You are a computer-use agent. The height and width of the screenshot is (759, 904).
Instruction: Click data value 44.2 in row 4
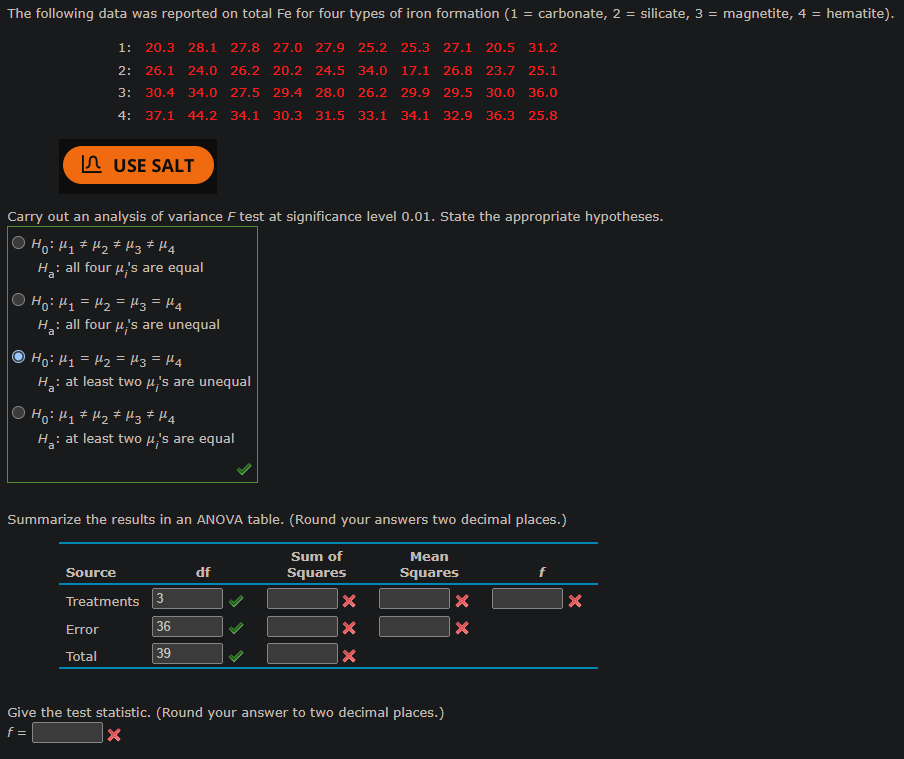point(202,116)
